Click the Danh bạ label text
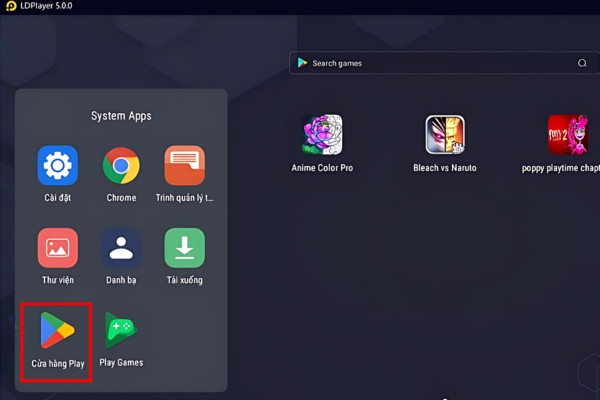Image resolution: width=600 pixels, height=400 pixels. (x=121, y=280)
